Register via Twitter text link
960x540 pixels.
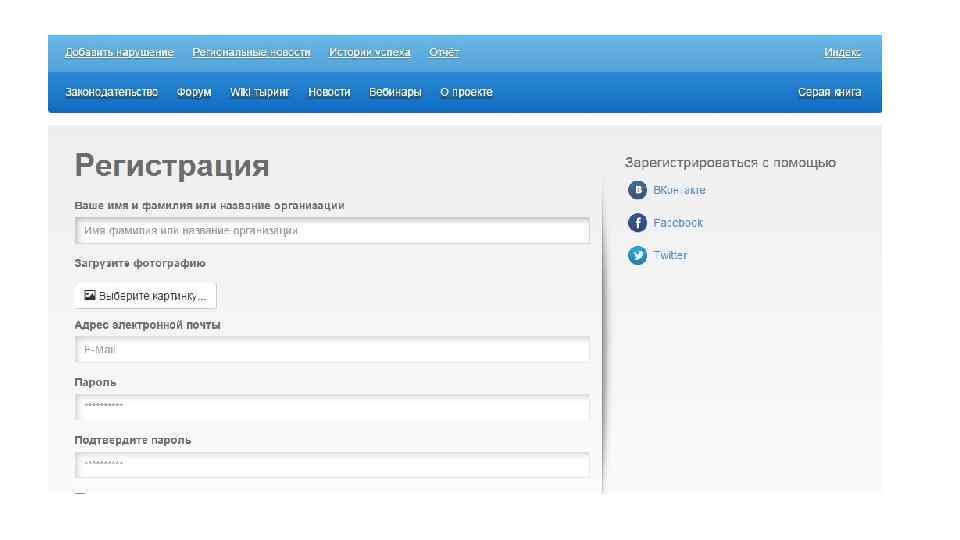coord(670,255)
